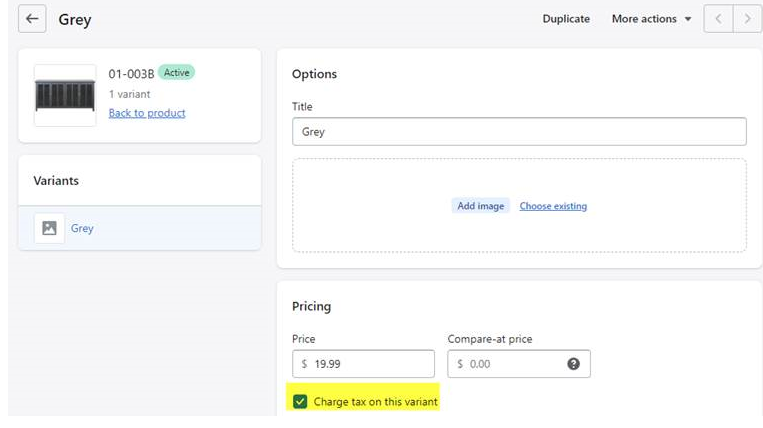The image size is (763, 428).
Task: Open the More actions dropdown
Action: coord(651,19)
